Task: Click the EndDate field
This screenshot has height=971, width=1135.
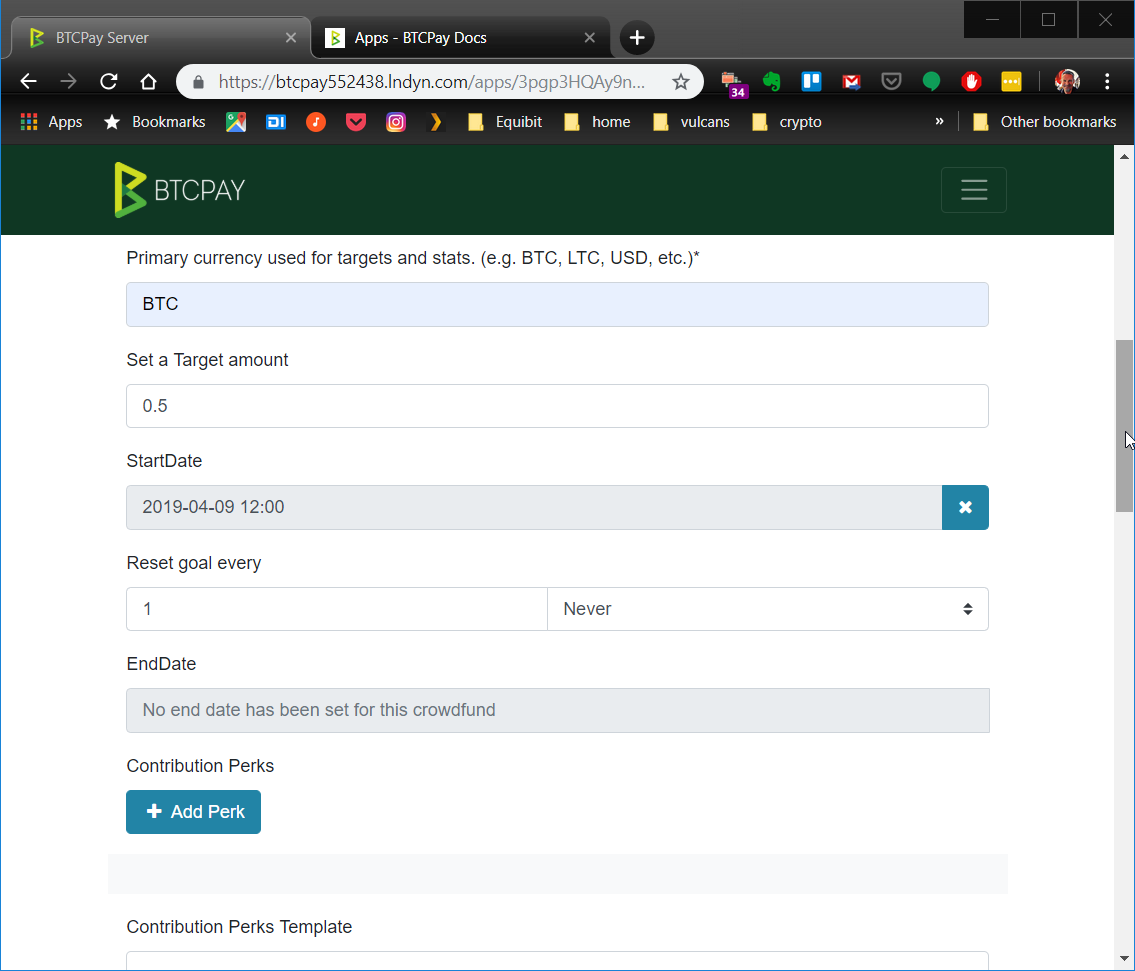Action: (557, 710)
